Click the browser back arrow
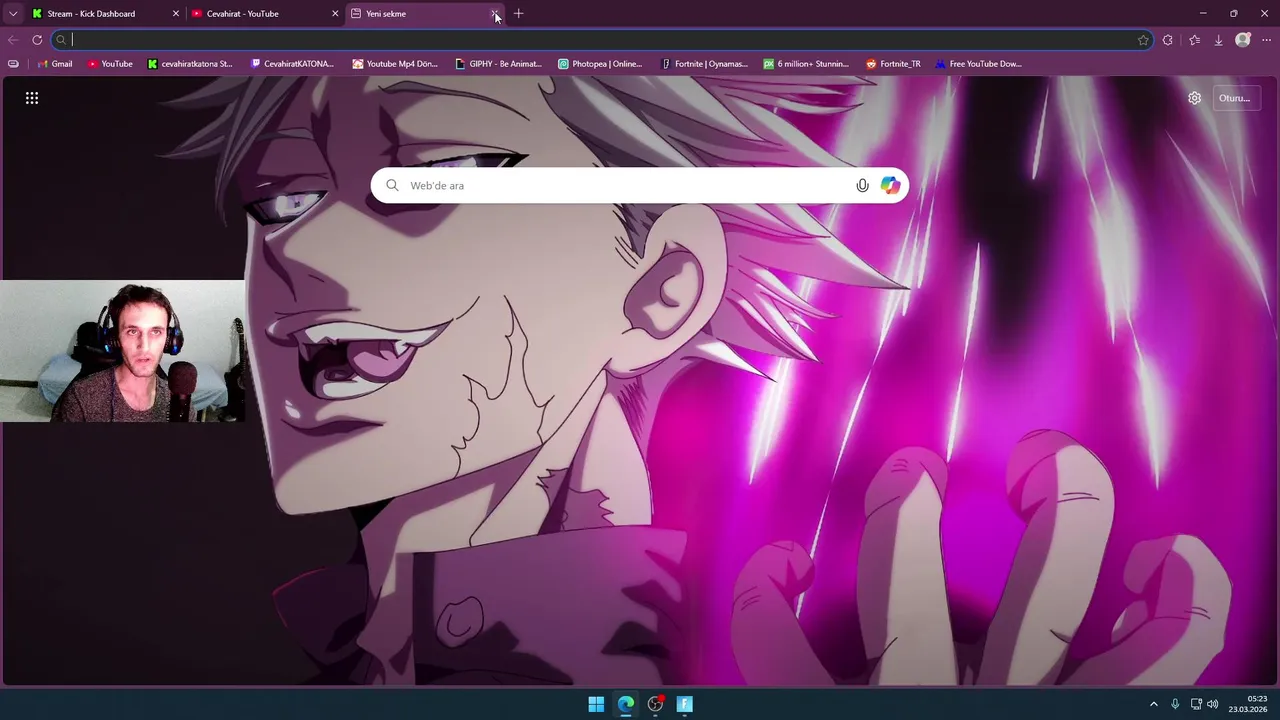Screen dimensions: 1280x720 [x=13, y=40]
